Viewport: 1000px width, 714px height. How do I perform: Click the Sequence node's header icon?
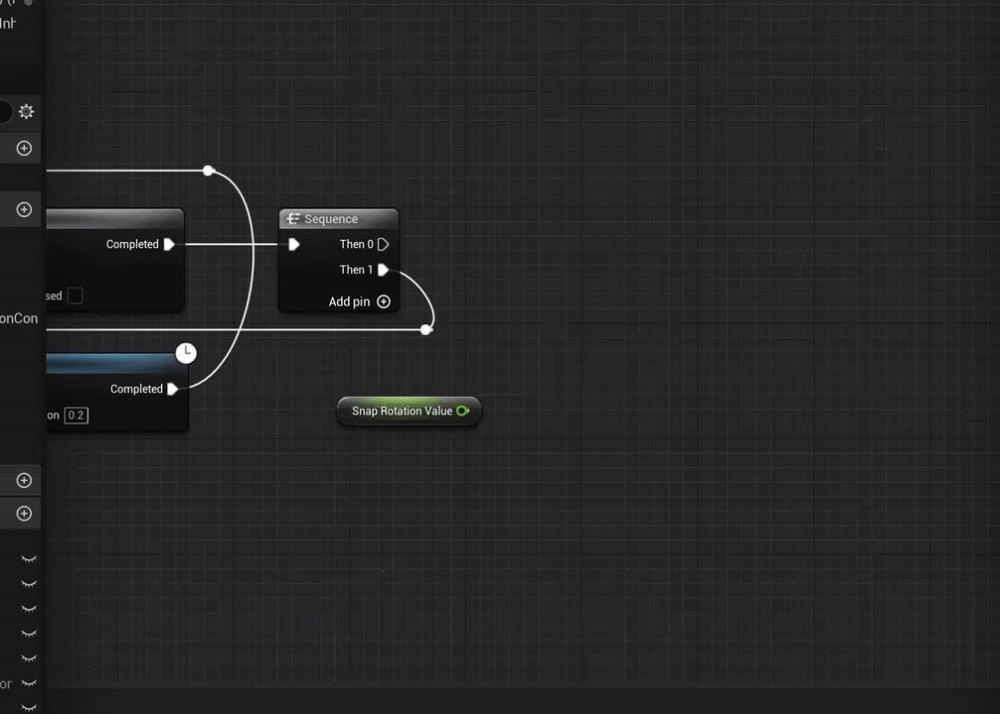[x=293, y=219]
